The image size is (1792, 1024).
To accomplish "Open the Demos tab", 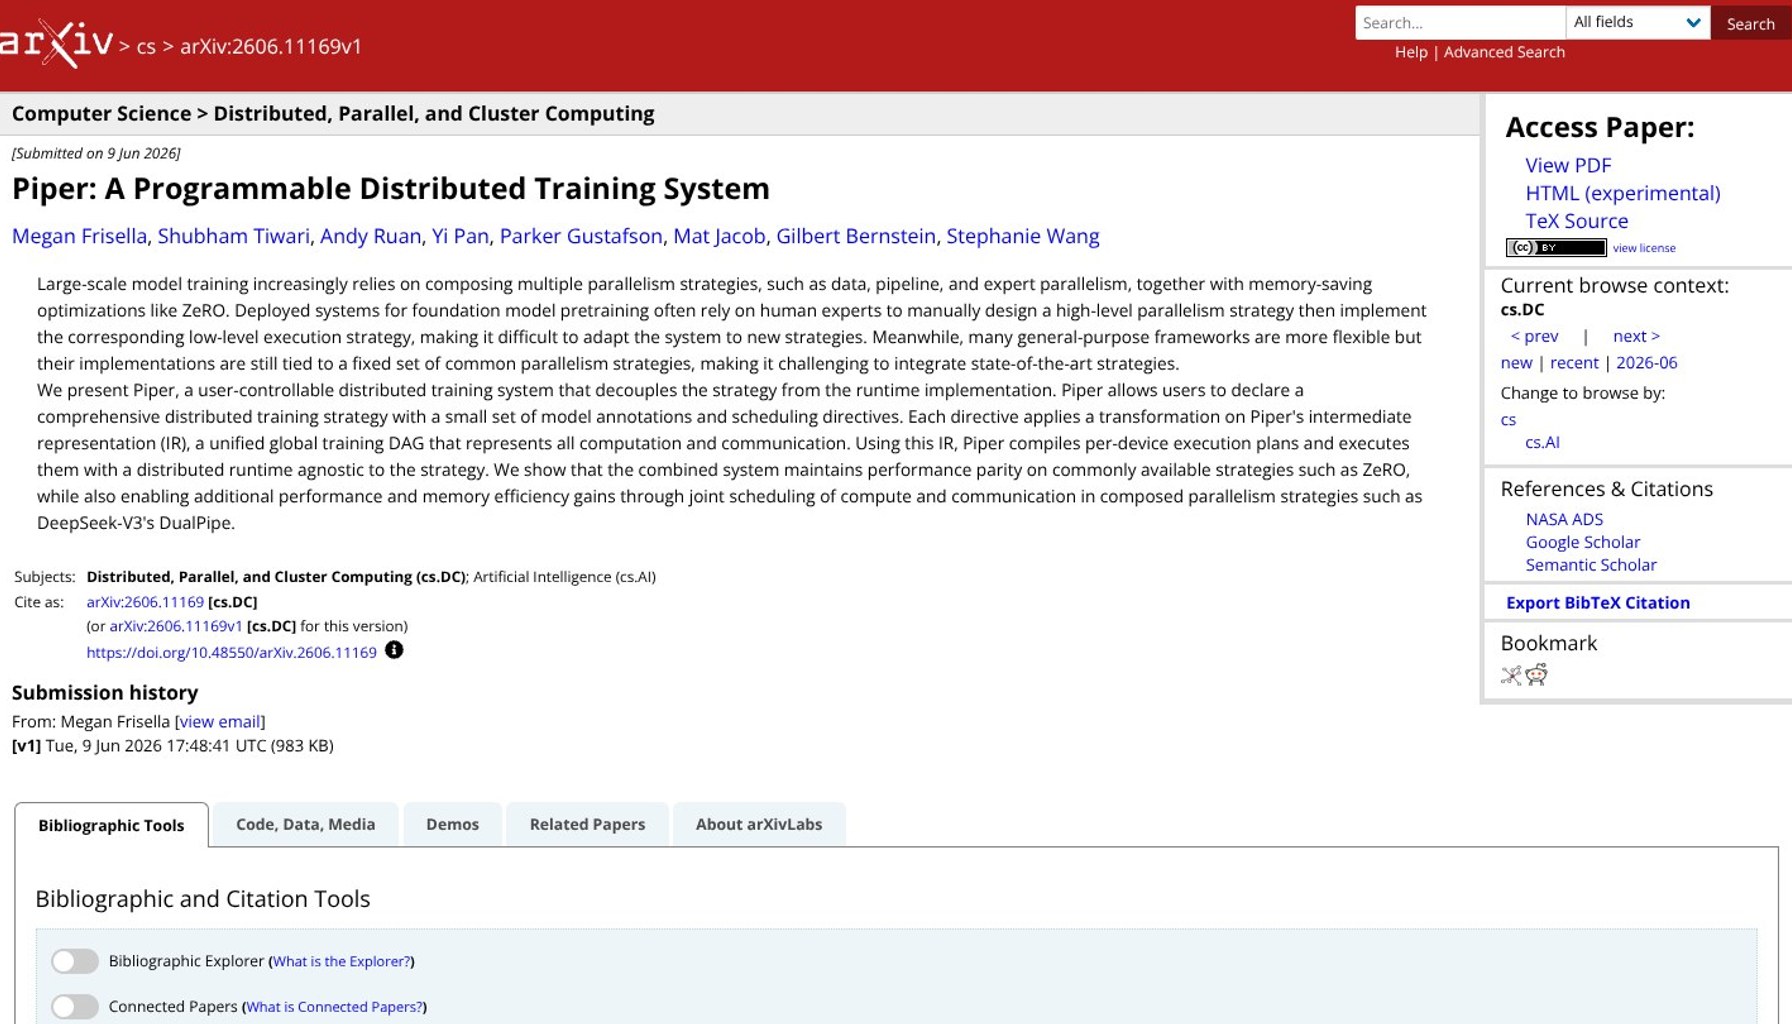I will pos(452,824).
